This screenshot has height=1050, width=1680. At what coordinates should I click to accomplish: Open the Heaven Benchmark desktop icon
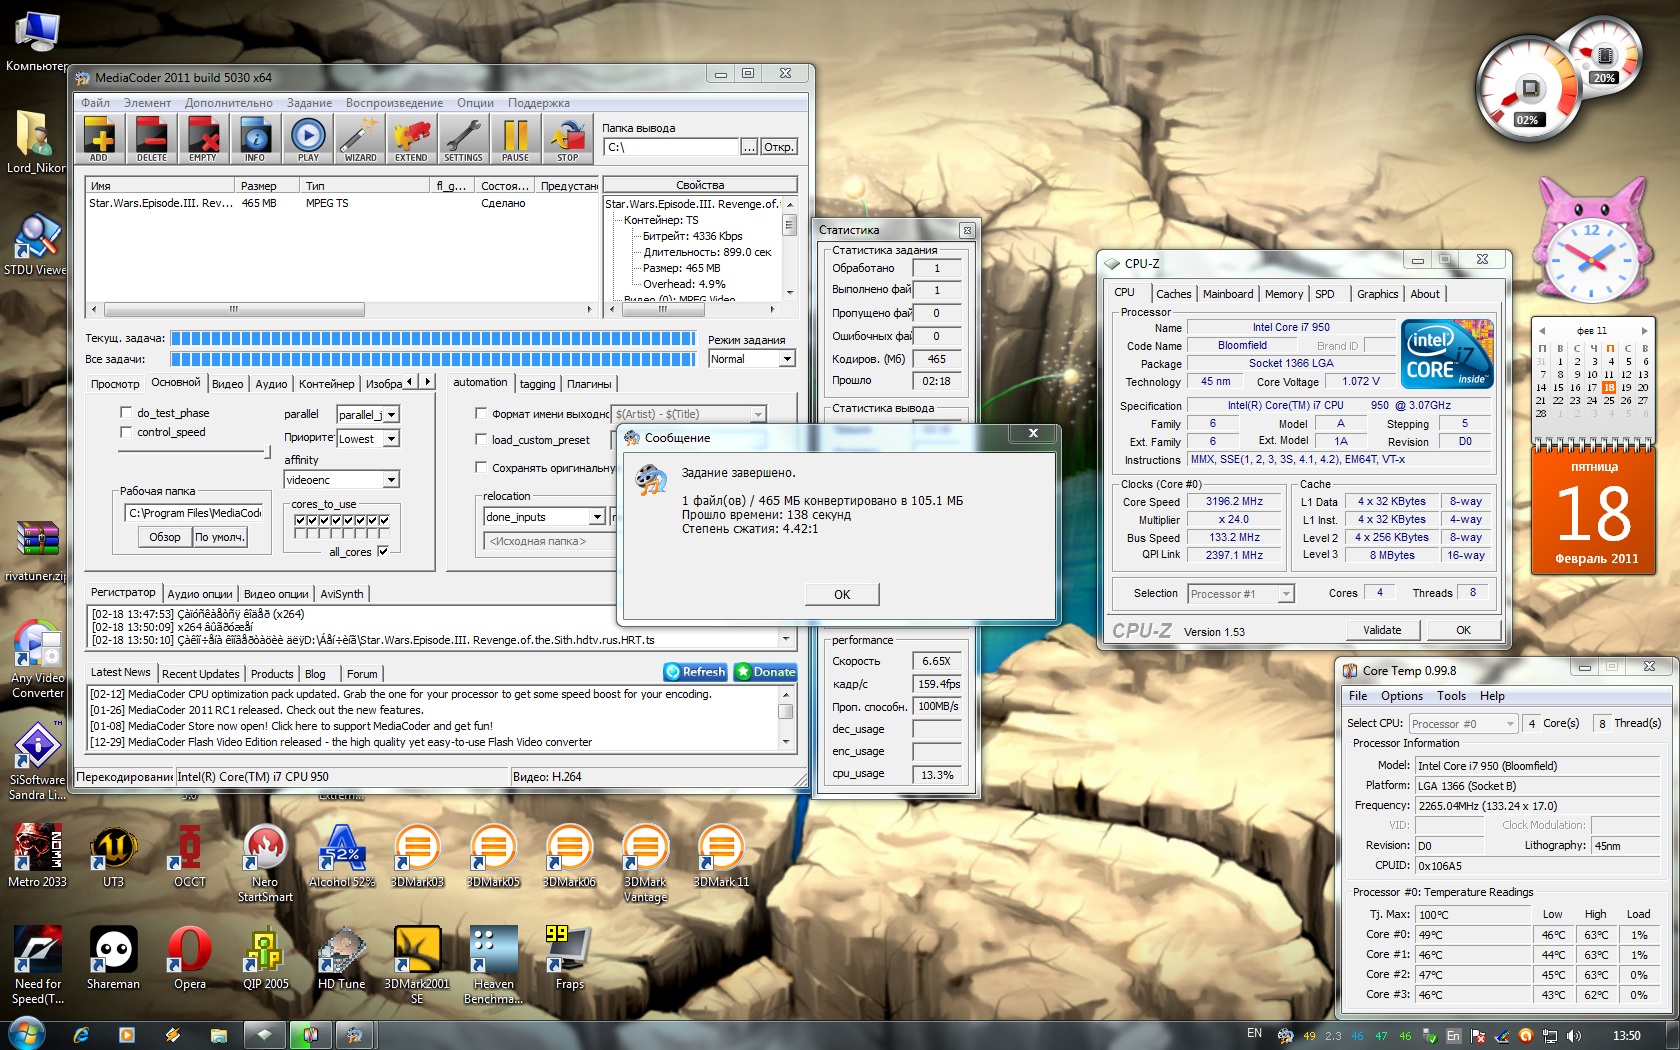pos(493,965)
